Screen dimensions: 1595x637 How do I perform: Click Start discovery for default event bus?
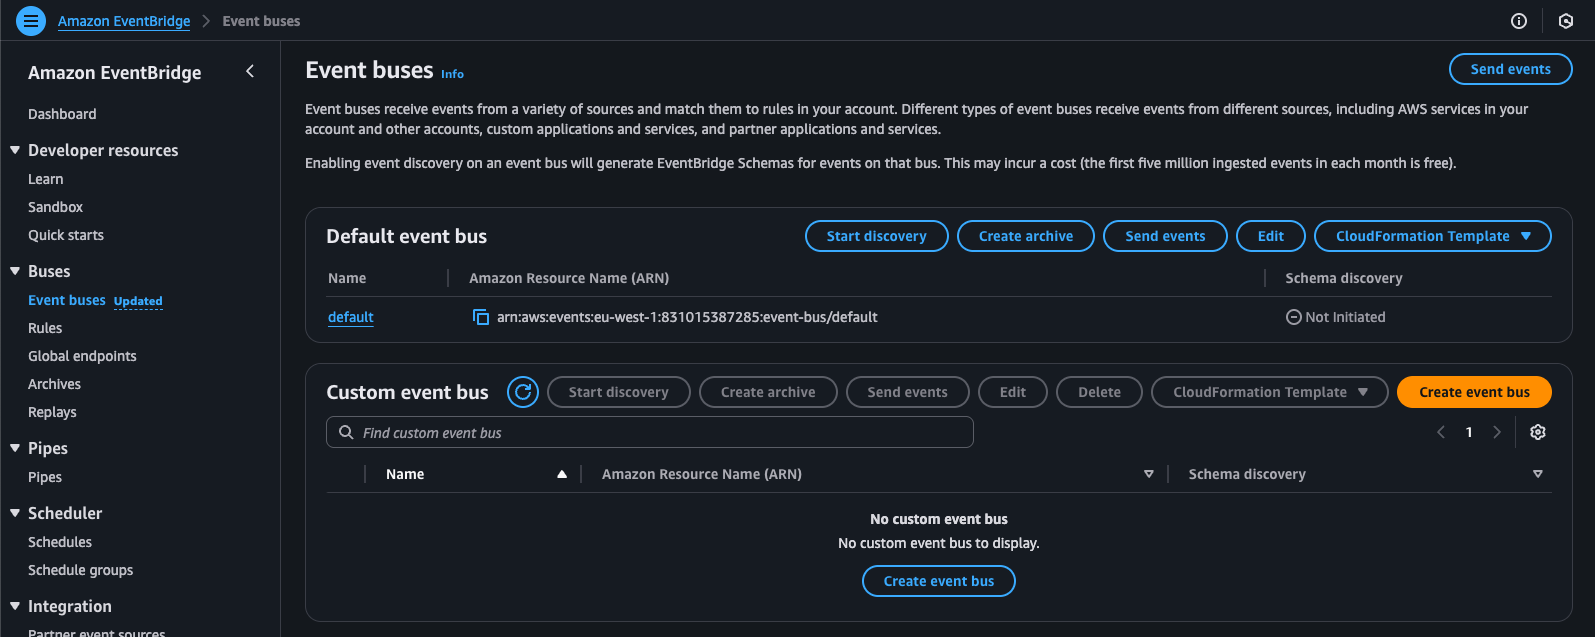[876, 236]
